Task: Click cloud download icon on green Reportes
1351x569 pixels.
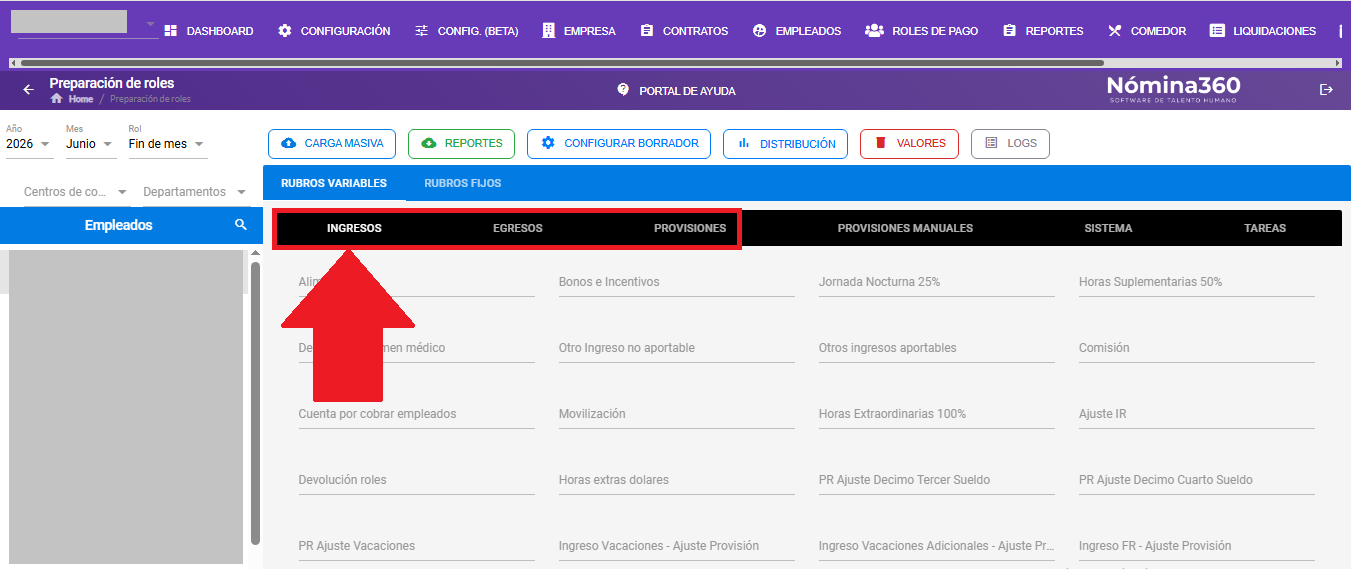Action: (429, 143)
